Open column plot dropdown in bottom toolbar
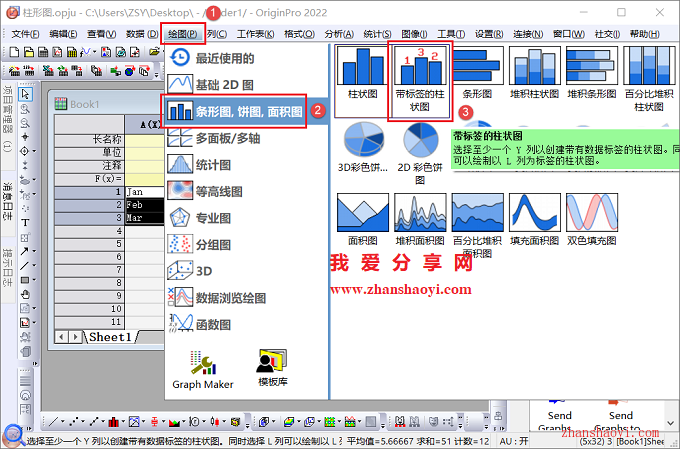The width and height of the screenshot is (680, 449). tap(123, 421)
